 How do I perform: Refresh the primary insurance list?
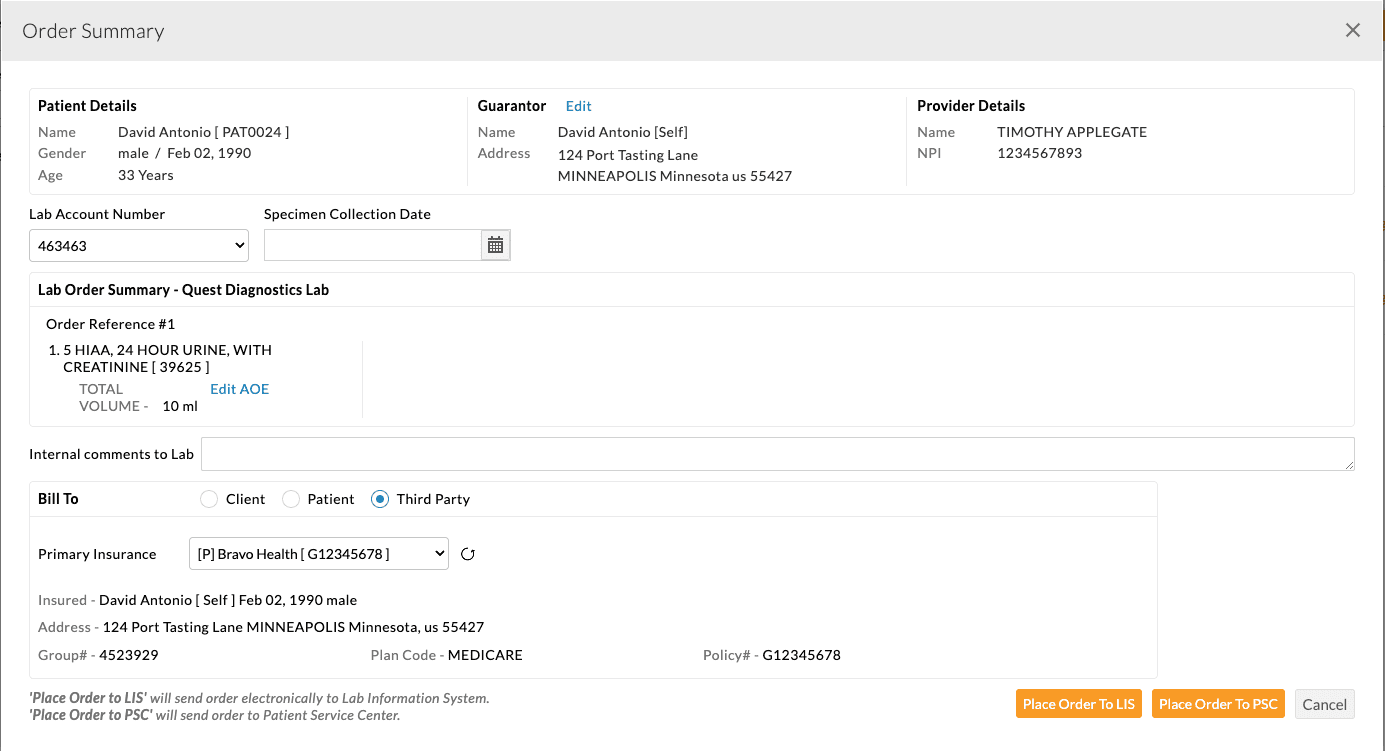[x=467, y=554]
